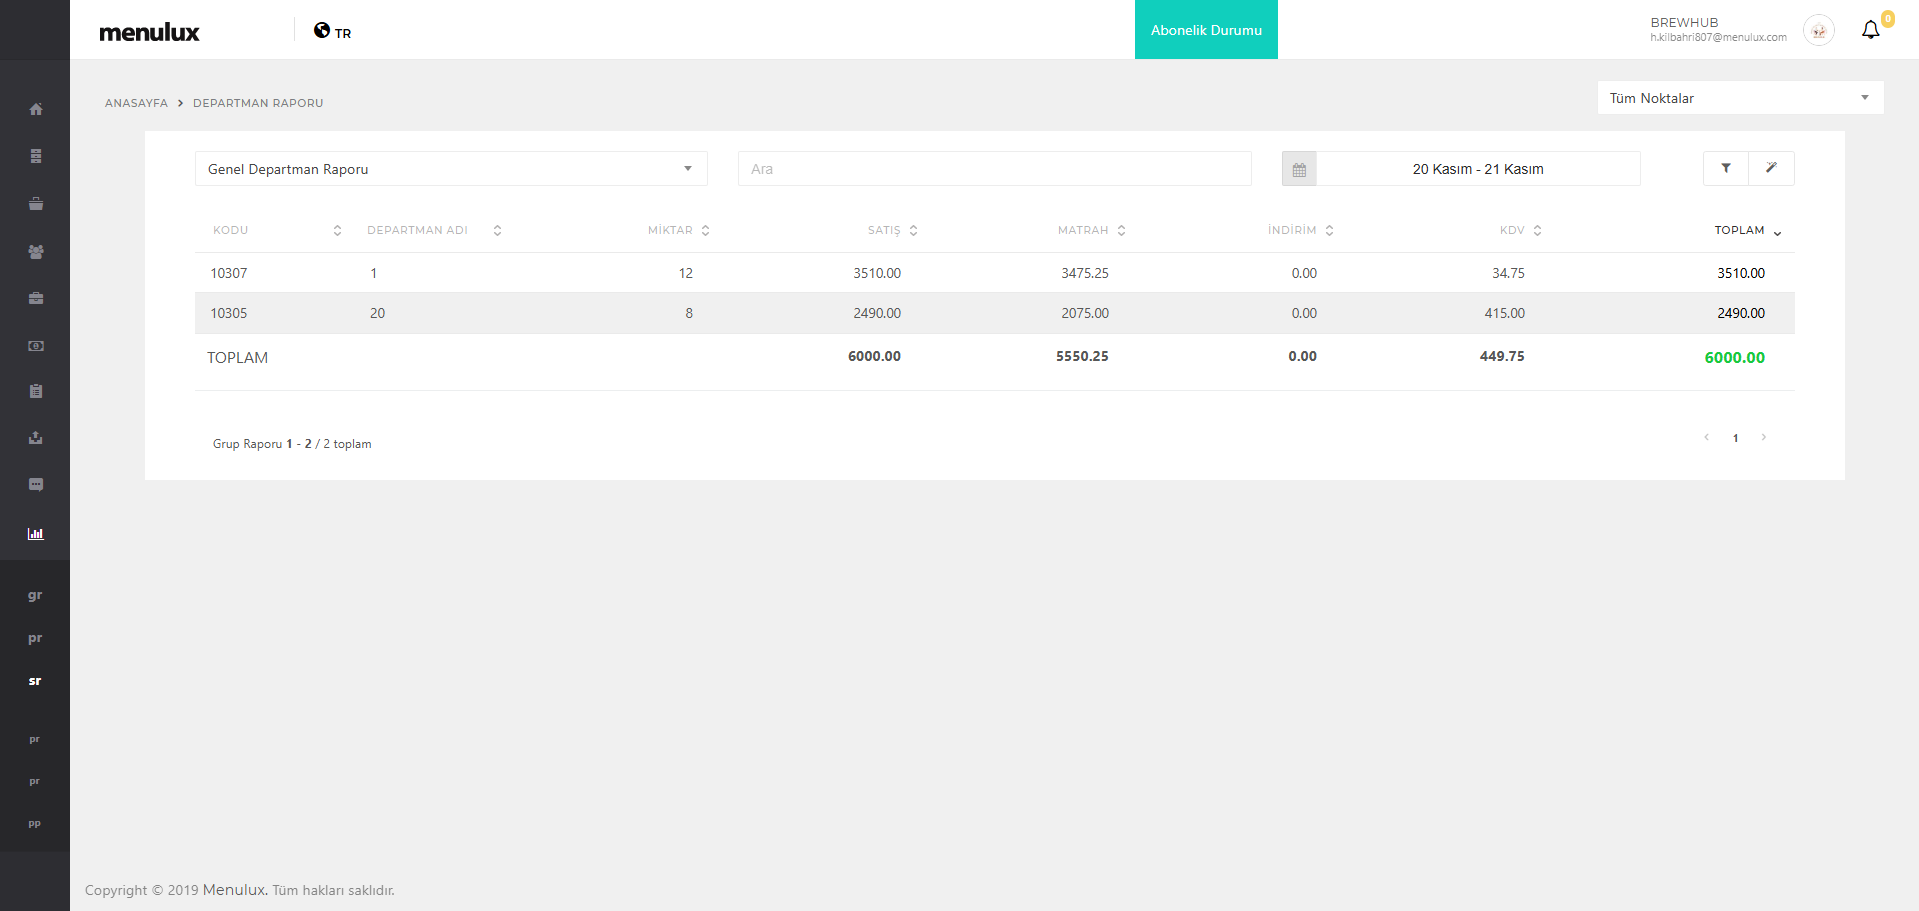Click the banknote money icon in sidebar
Viewport: 1919px width, 911px height.
click(x=36, y=346)
